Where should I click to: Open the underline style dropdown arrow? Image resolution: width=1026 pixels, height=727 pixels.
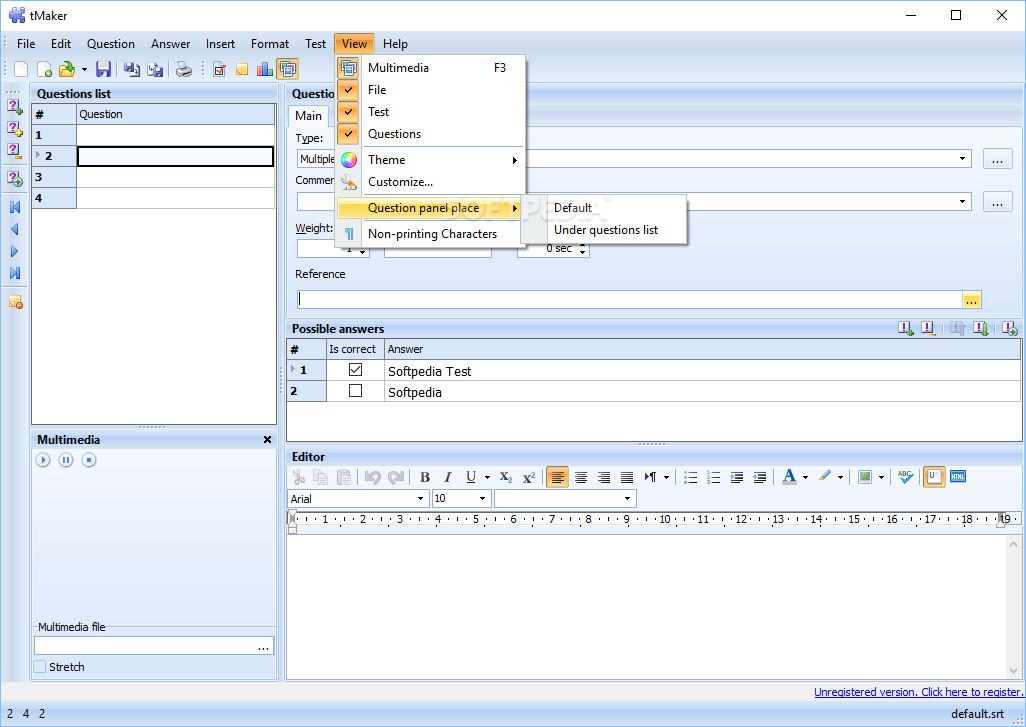click(x=487, y=477)
